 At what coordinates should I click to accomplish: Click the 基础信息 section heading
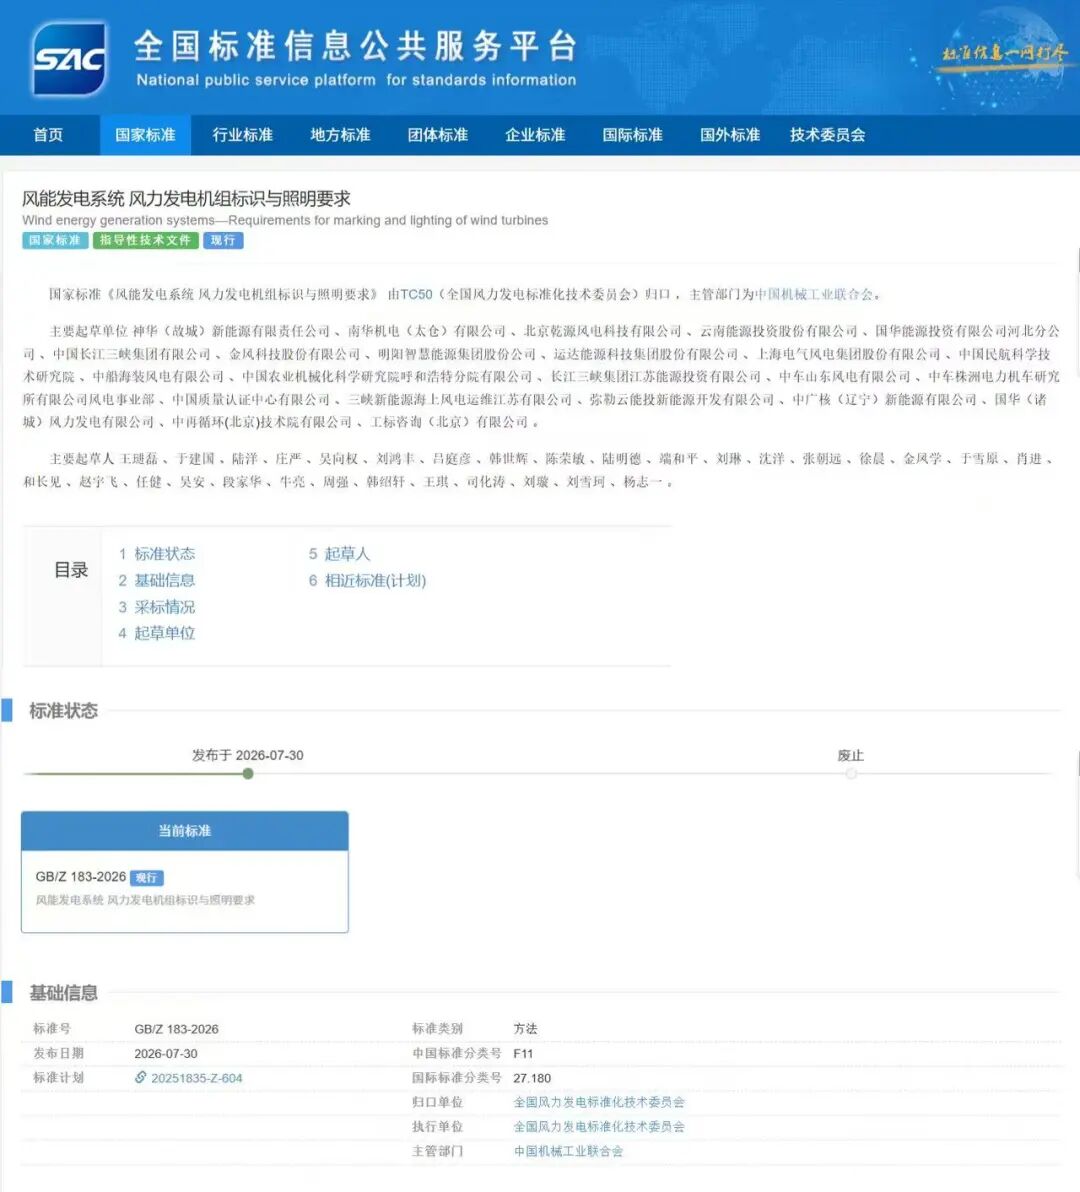point(64,993)
